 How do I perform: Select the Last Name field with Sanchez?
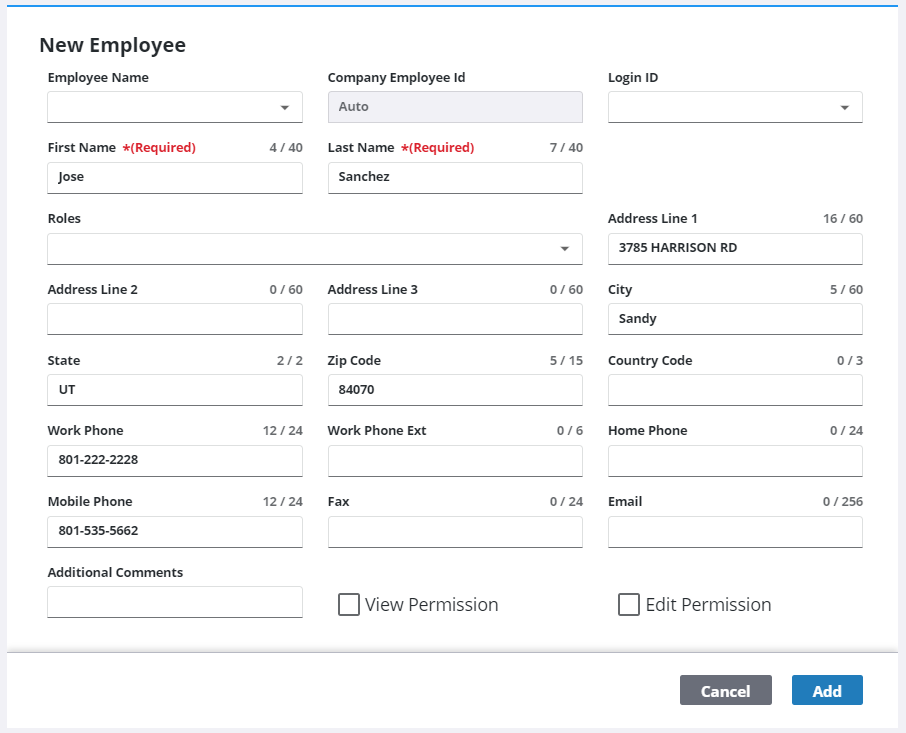[454, 178]
